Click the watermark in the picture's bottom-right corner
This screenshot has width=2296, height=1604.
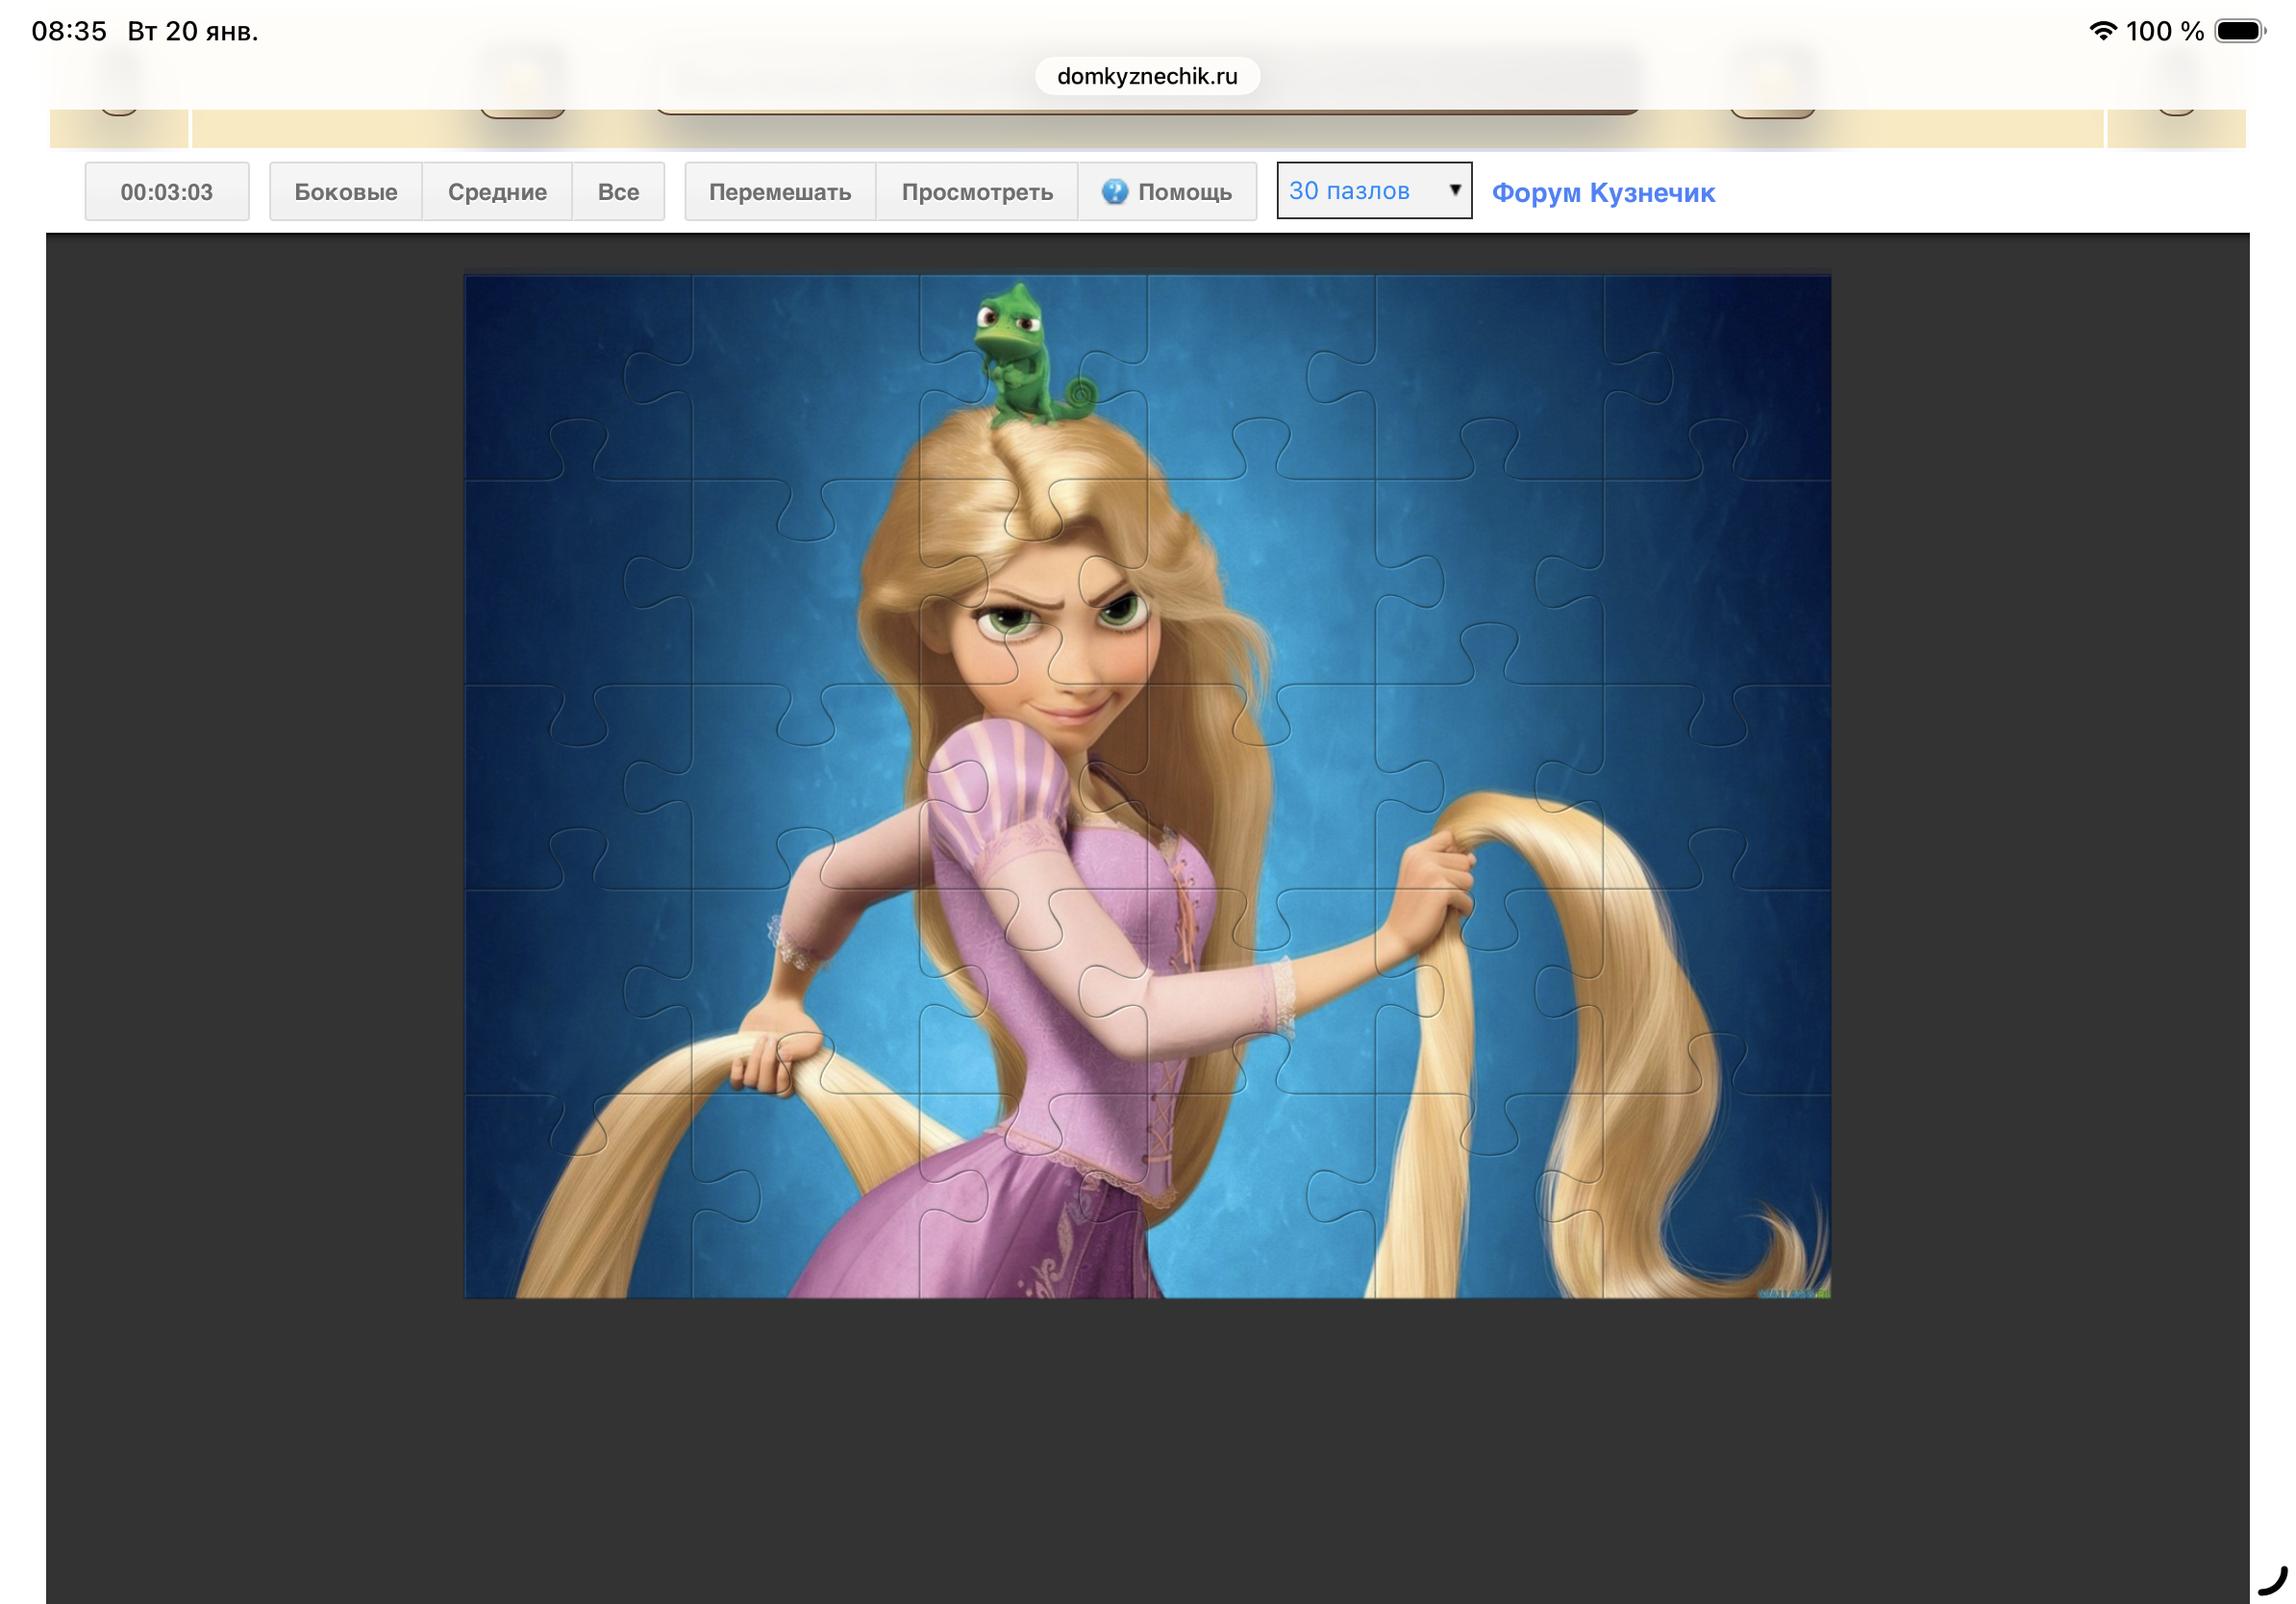pyautogui.click(x=1794, y=1293)
